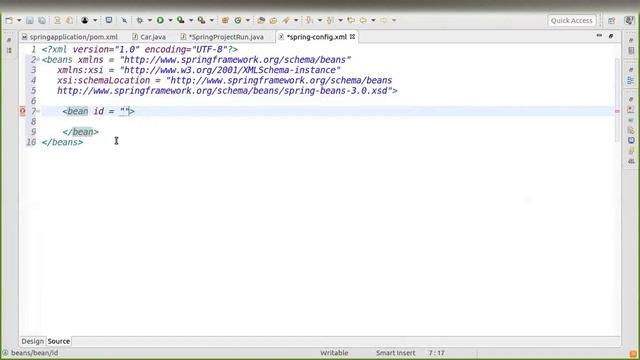Click the green Run button icon
The width and height of the screenshot is (640, 360).
tap(160, 20)
